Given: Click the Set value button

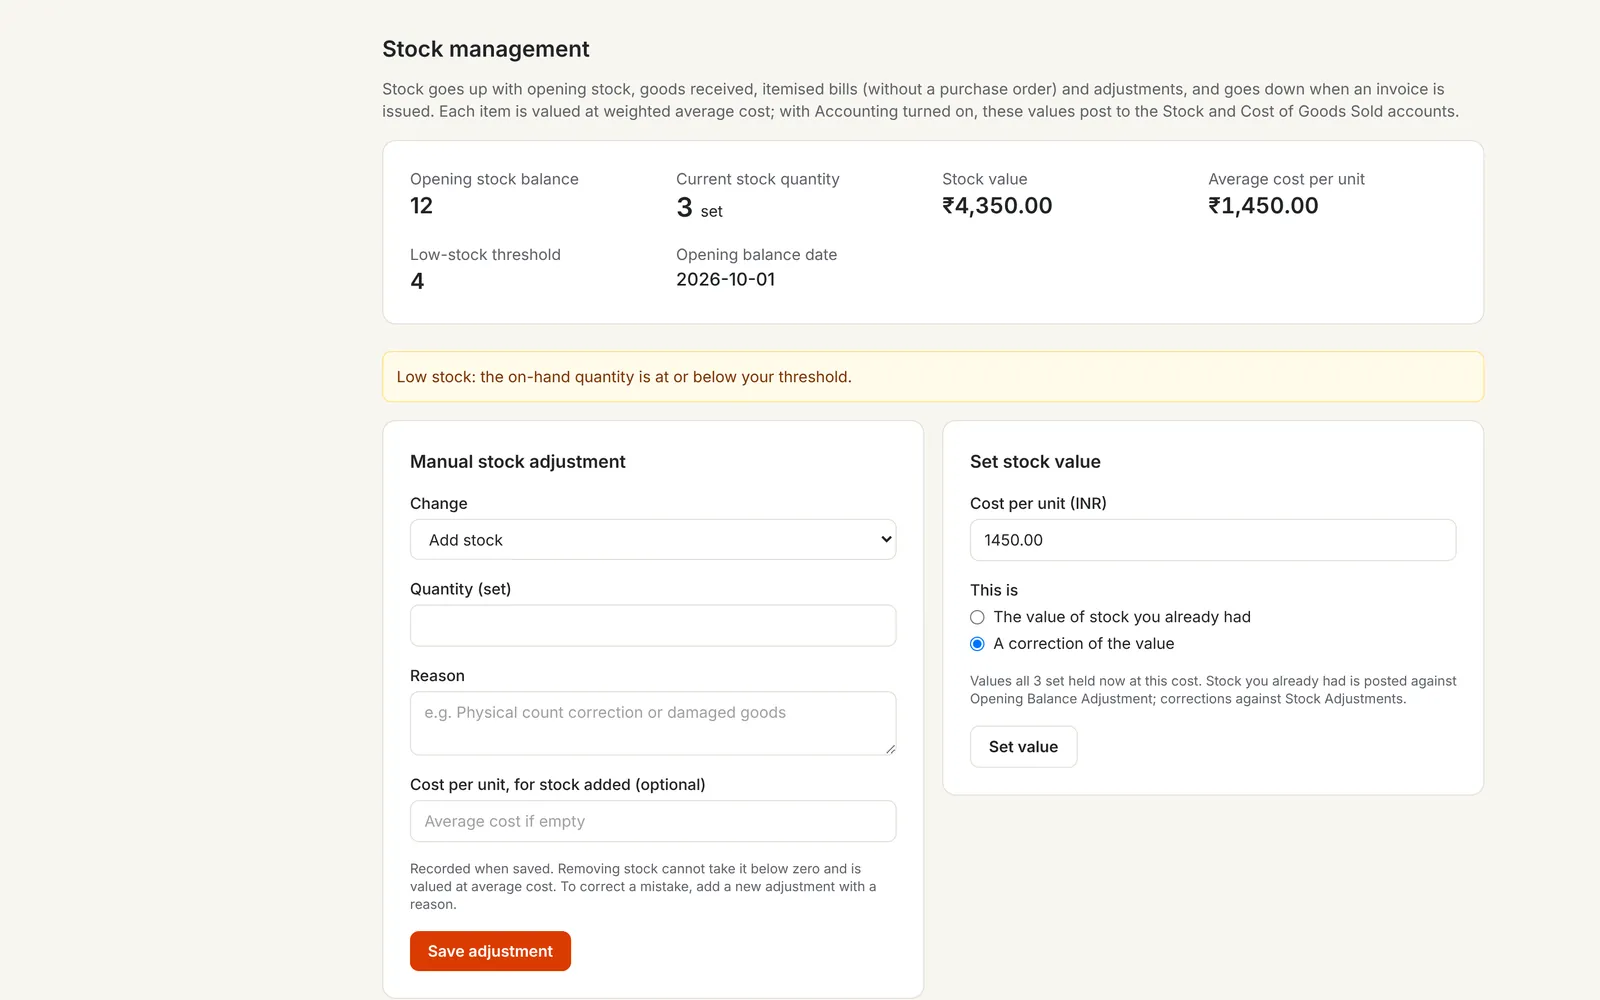Looking at the screenshot, I should pos(1023,747).
